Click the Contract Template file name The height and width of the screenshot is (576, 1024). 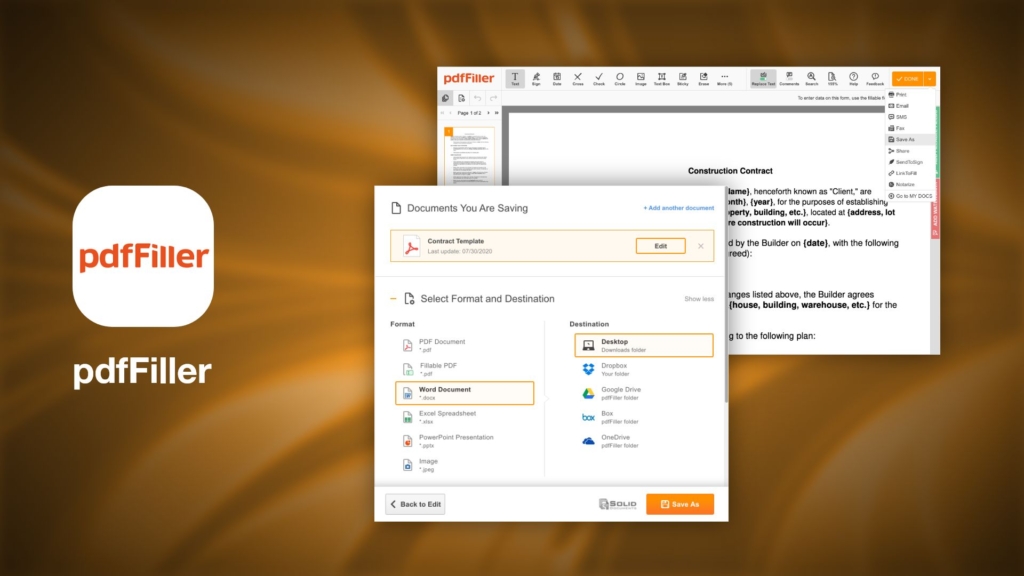click(455, 241)
